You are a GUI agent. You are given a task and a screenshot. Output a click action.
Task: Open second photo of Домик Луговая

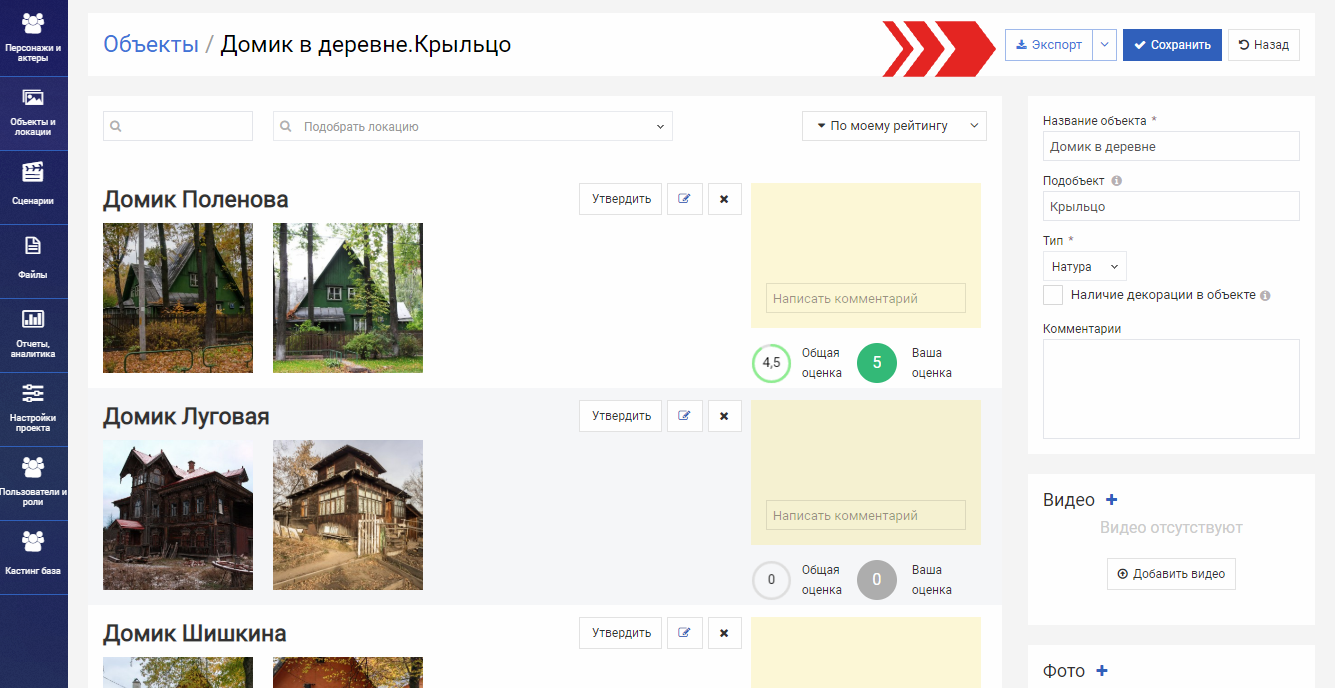click(x=348, y=515)
